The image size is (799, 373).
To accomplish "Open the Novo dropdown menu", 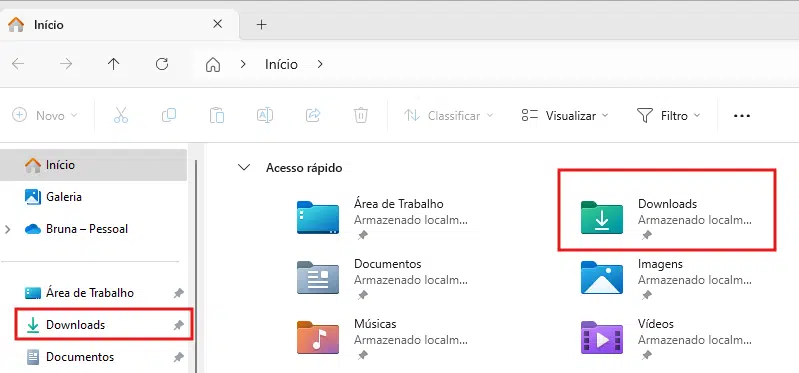I will pos(45,116).
